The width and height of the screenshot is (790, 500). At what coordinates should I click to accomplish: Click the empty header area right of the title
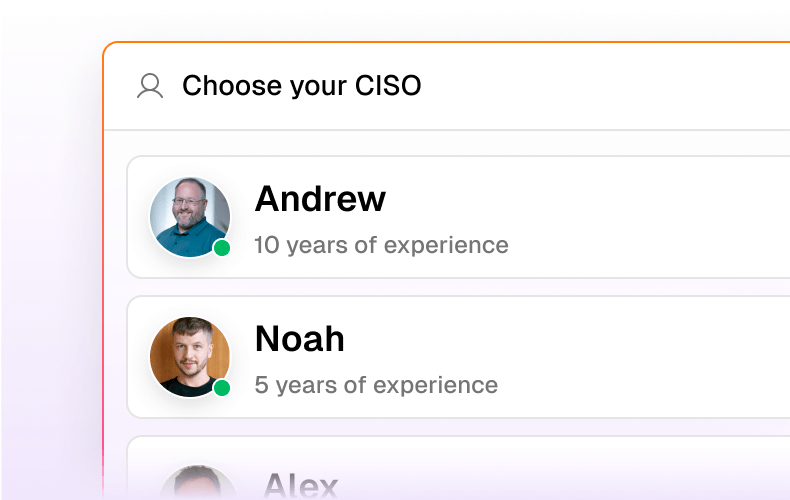click(x=605, y=86)
